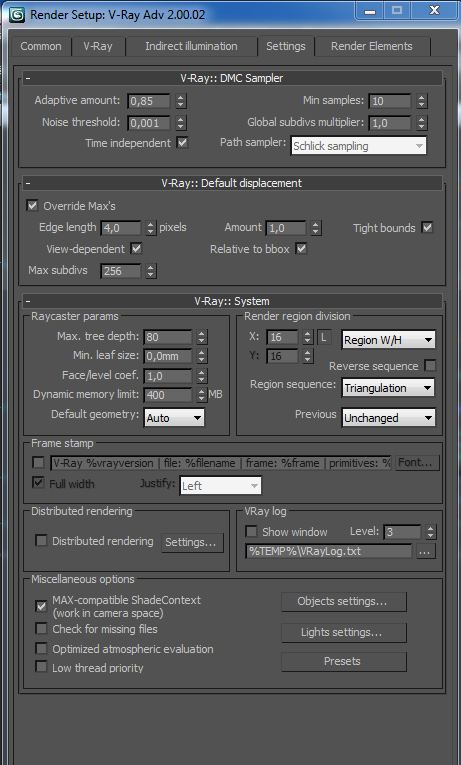Disable Tight bounds checkbox
The height and width of the screenshot is (765, 461).
click(x=427, y=227)
